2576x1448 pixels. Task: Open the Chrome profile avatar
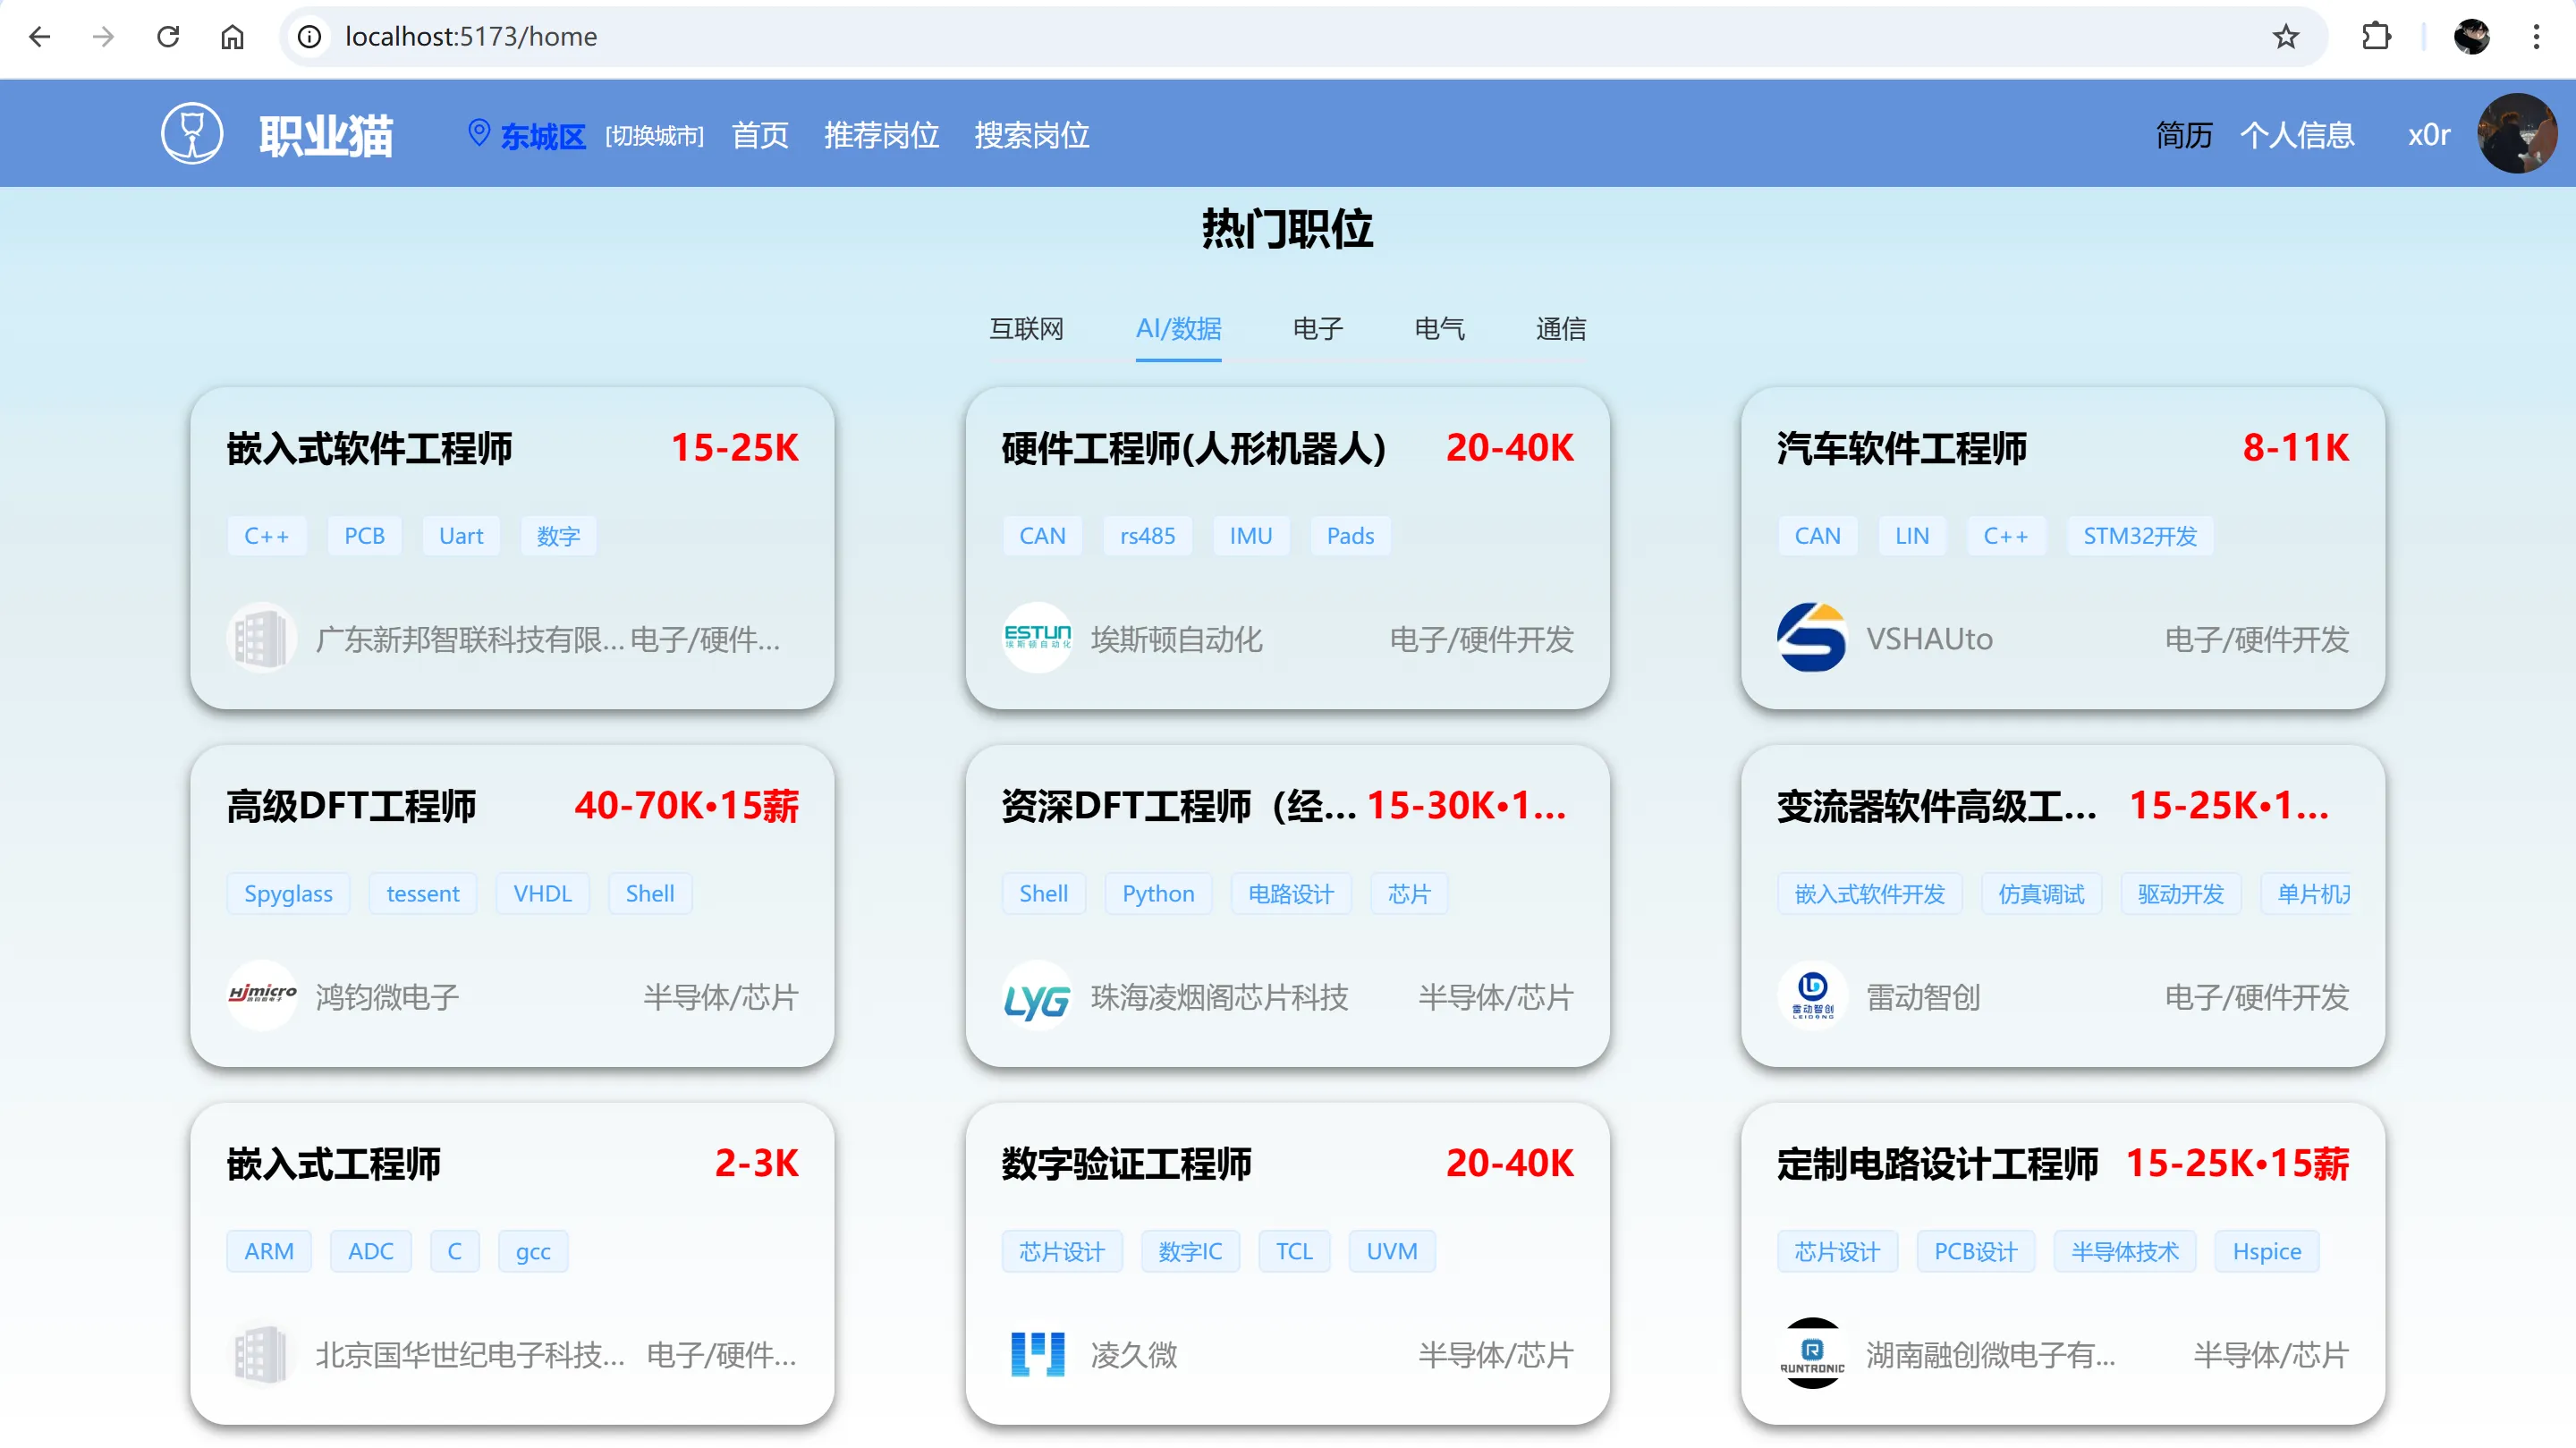tap(2471, 37)
